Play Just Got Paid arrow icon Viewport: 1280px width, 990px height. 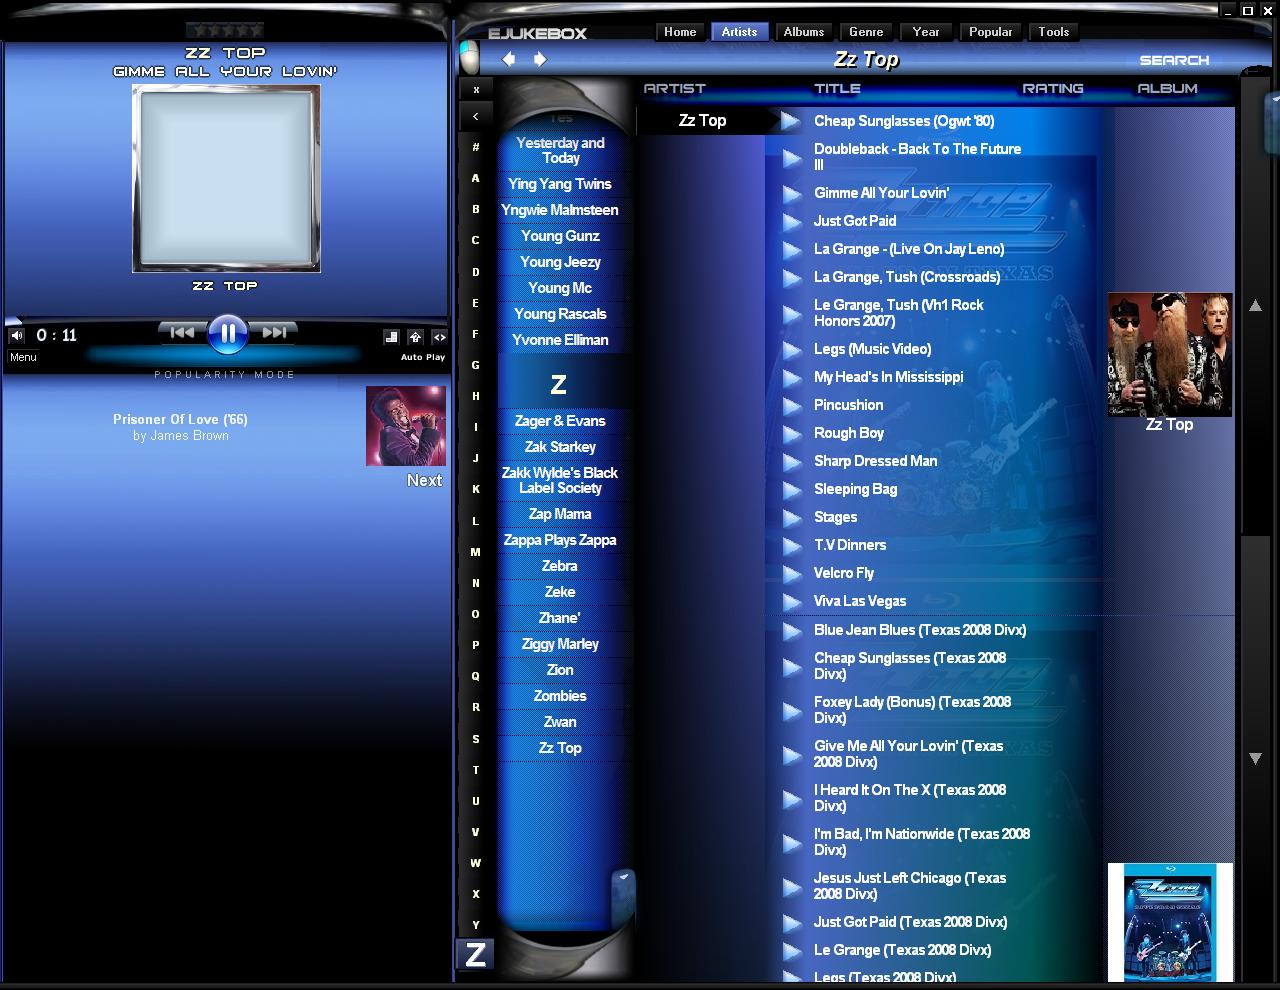pos(791,222)
